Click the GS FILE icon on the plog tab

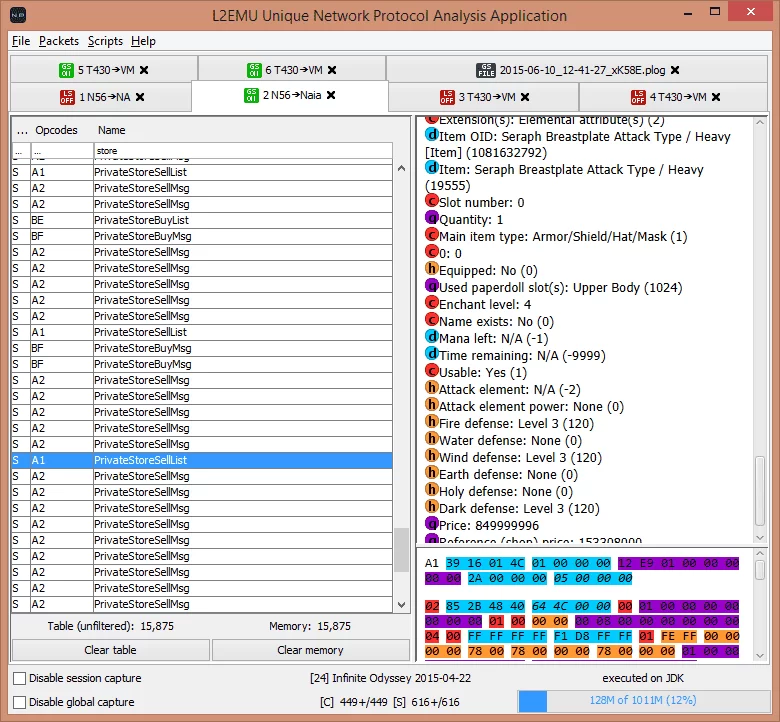485,70
